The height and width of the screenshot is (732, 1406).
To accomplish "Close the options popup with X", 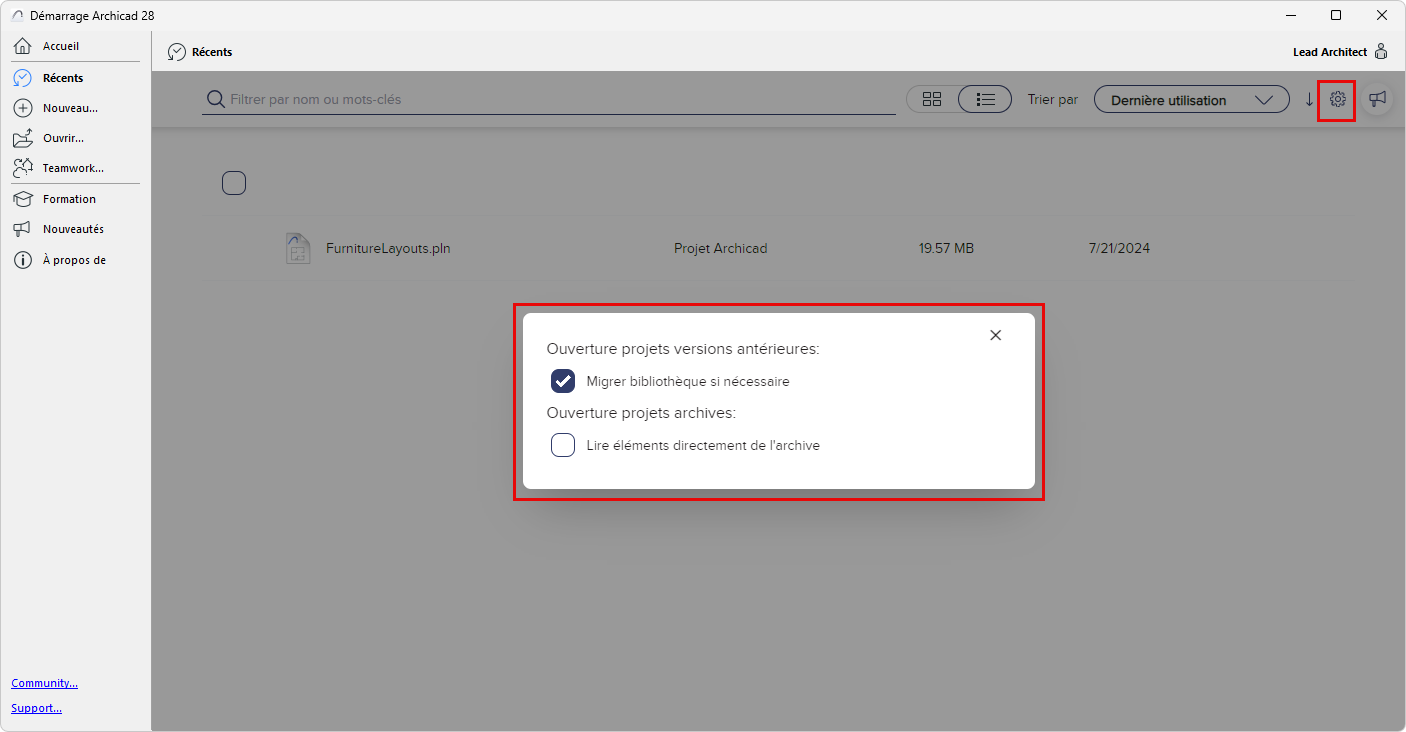I will coord(995,335).
